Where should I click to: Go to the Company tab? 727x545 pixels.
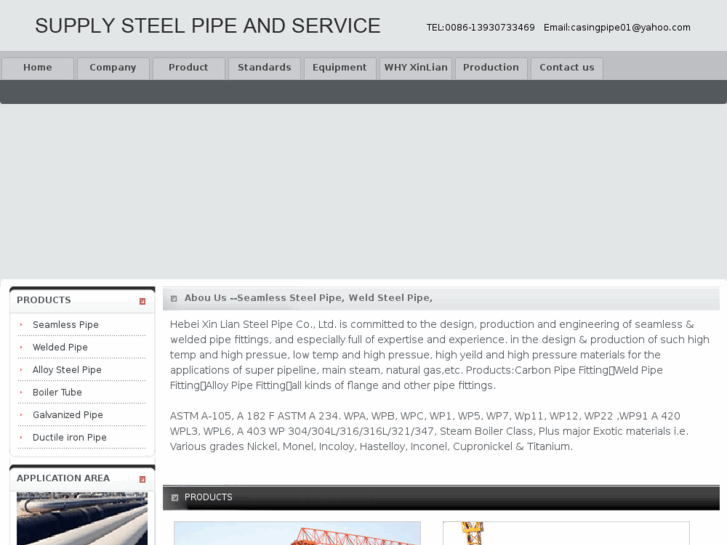click(x=113, y=68)
